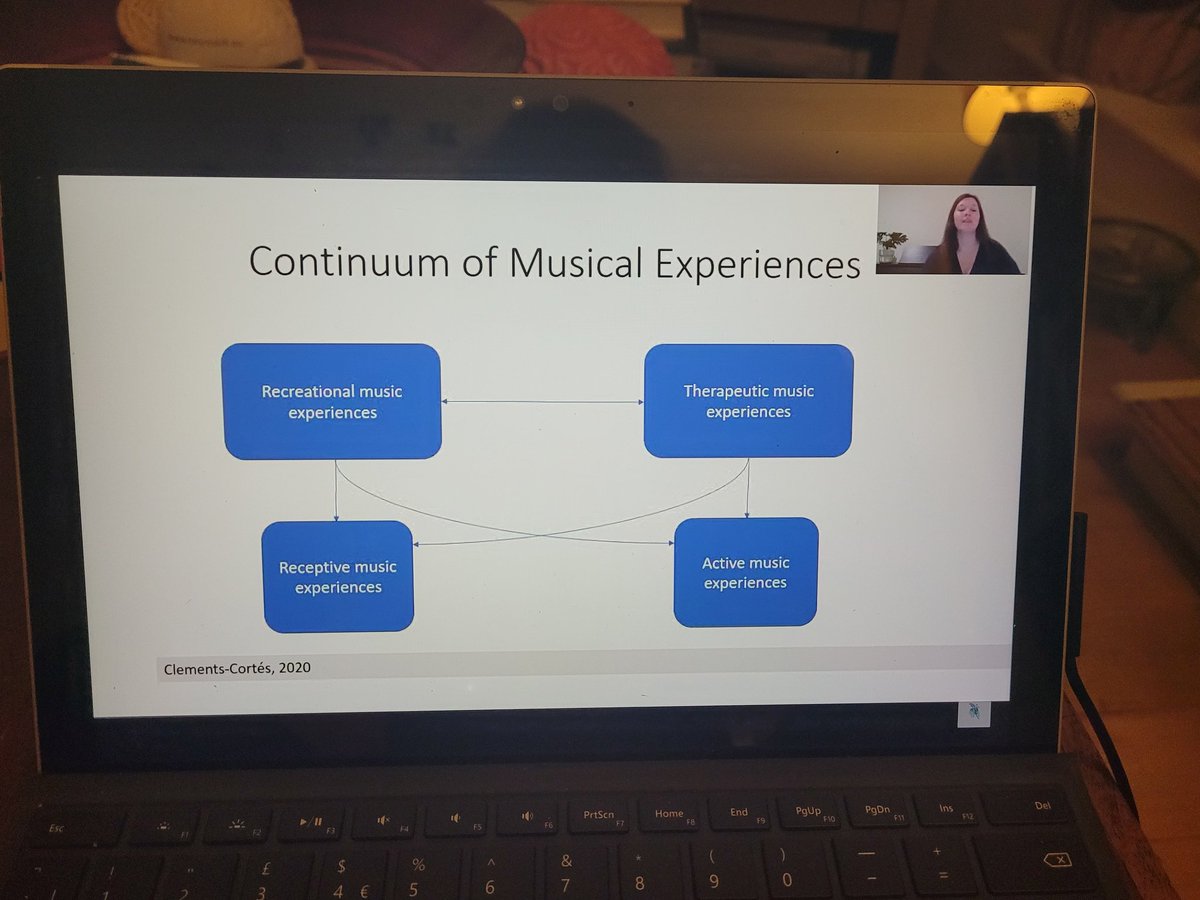
Task: Select the Recreational music experiences box
Action: click(332, 400)
